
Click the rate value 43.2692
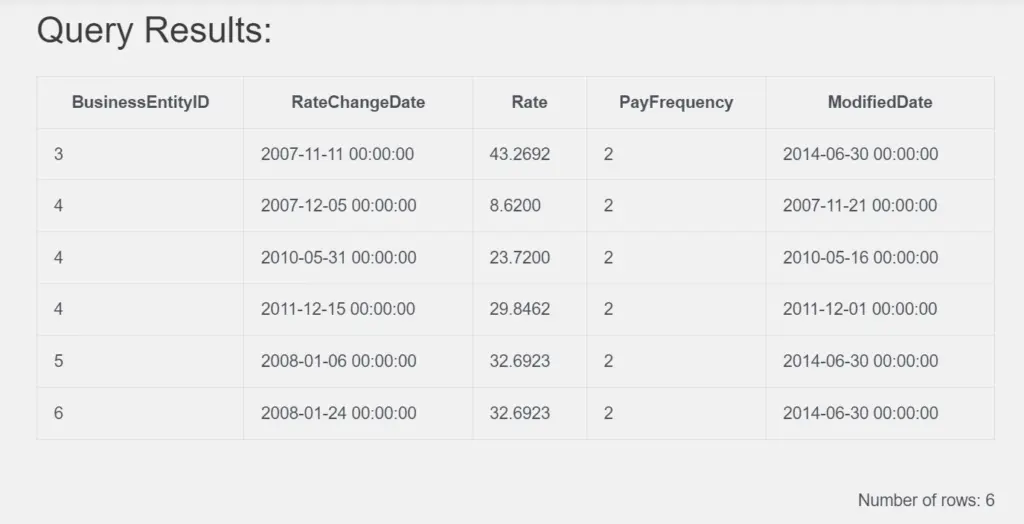point(519,154)
